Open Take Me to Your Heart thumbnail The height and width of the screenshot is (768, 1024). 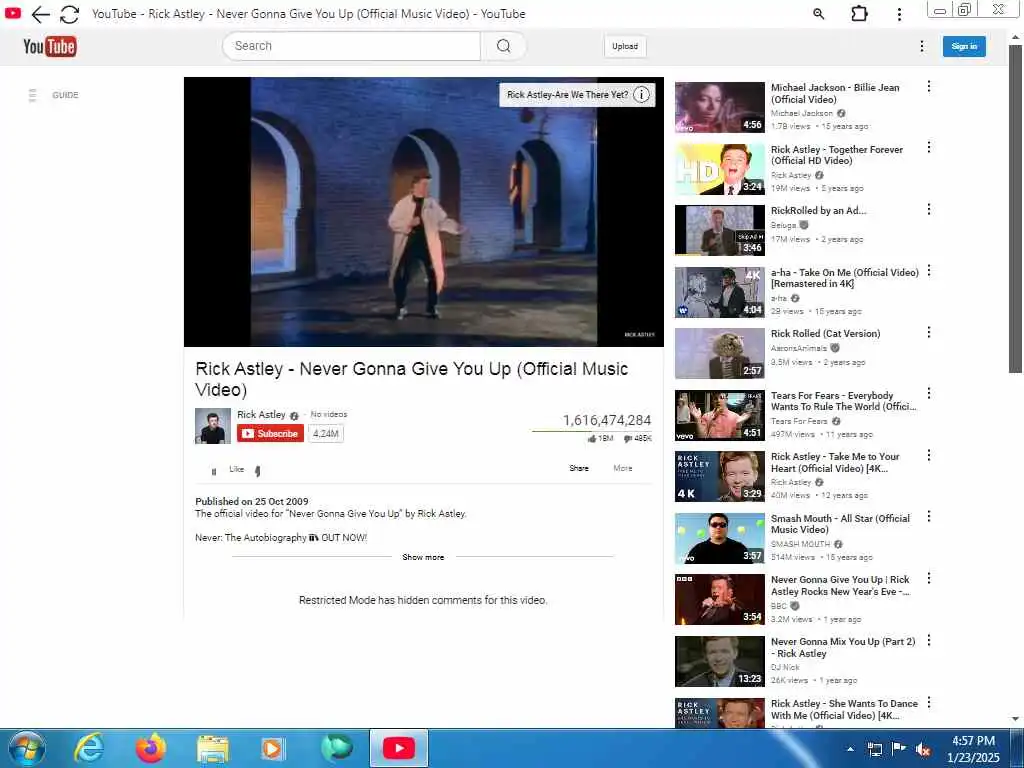coord(720,477)
